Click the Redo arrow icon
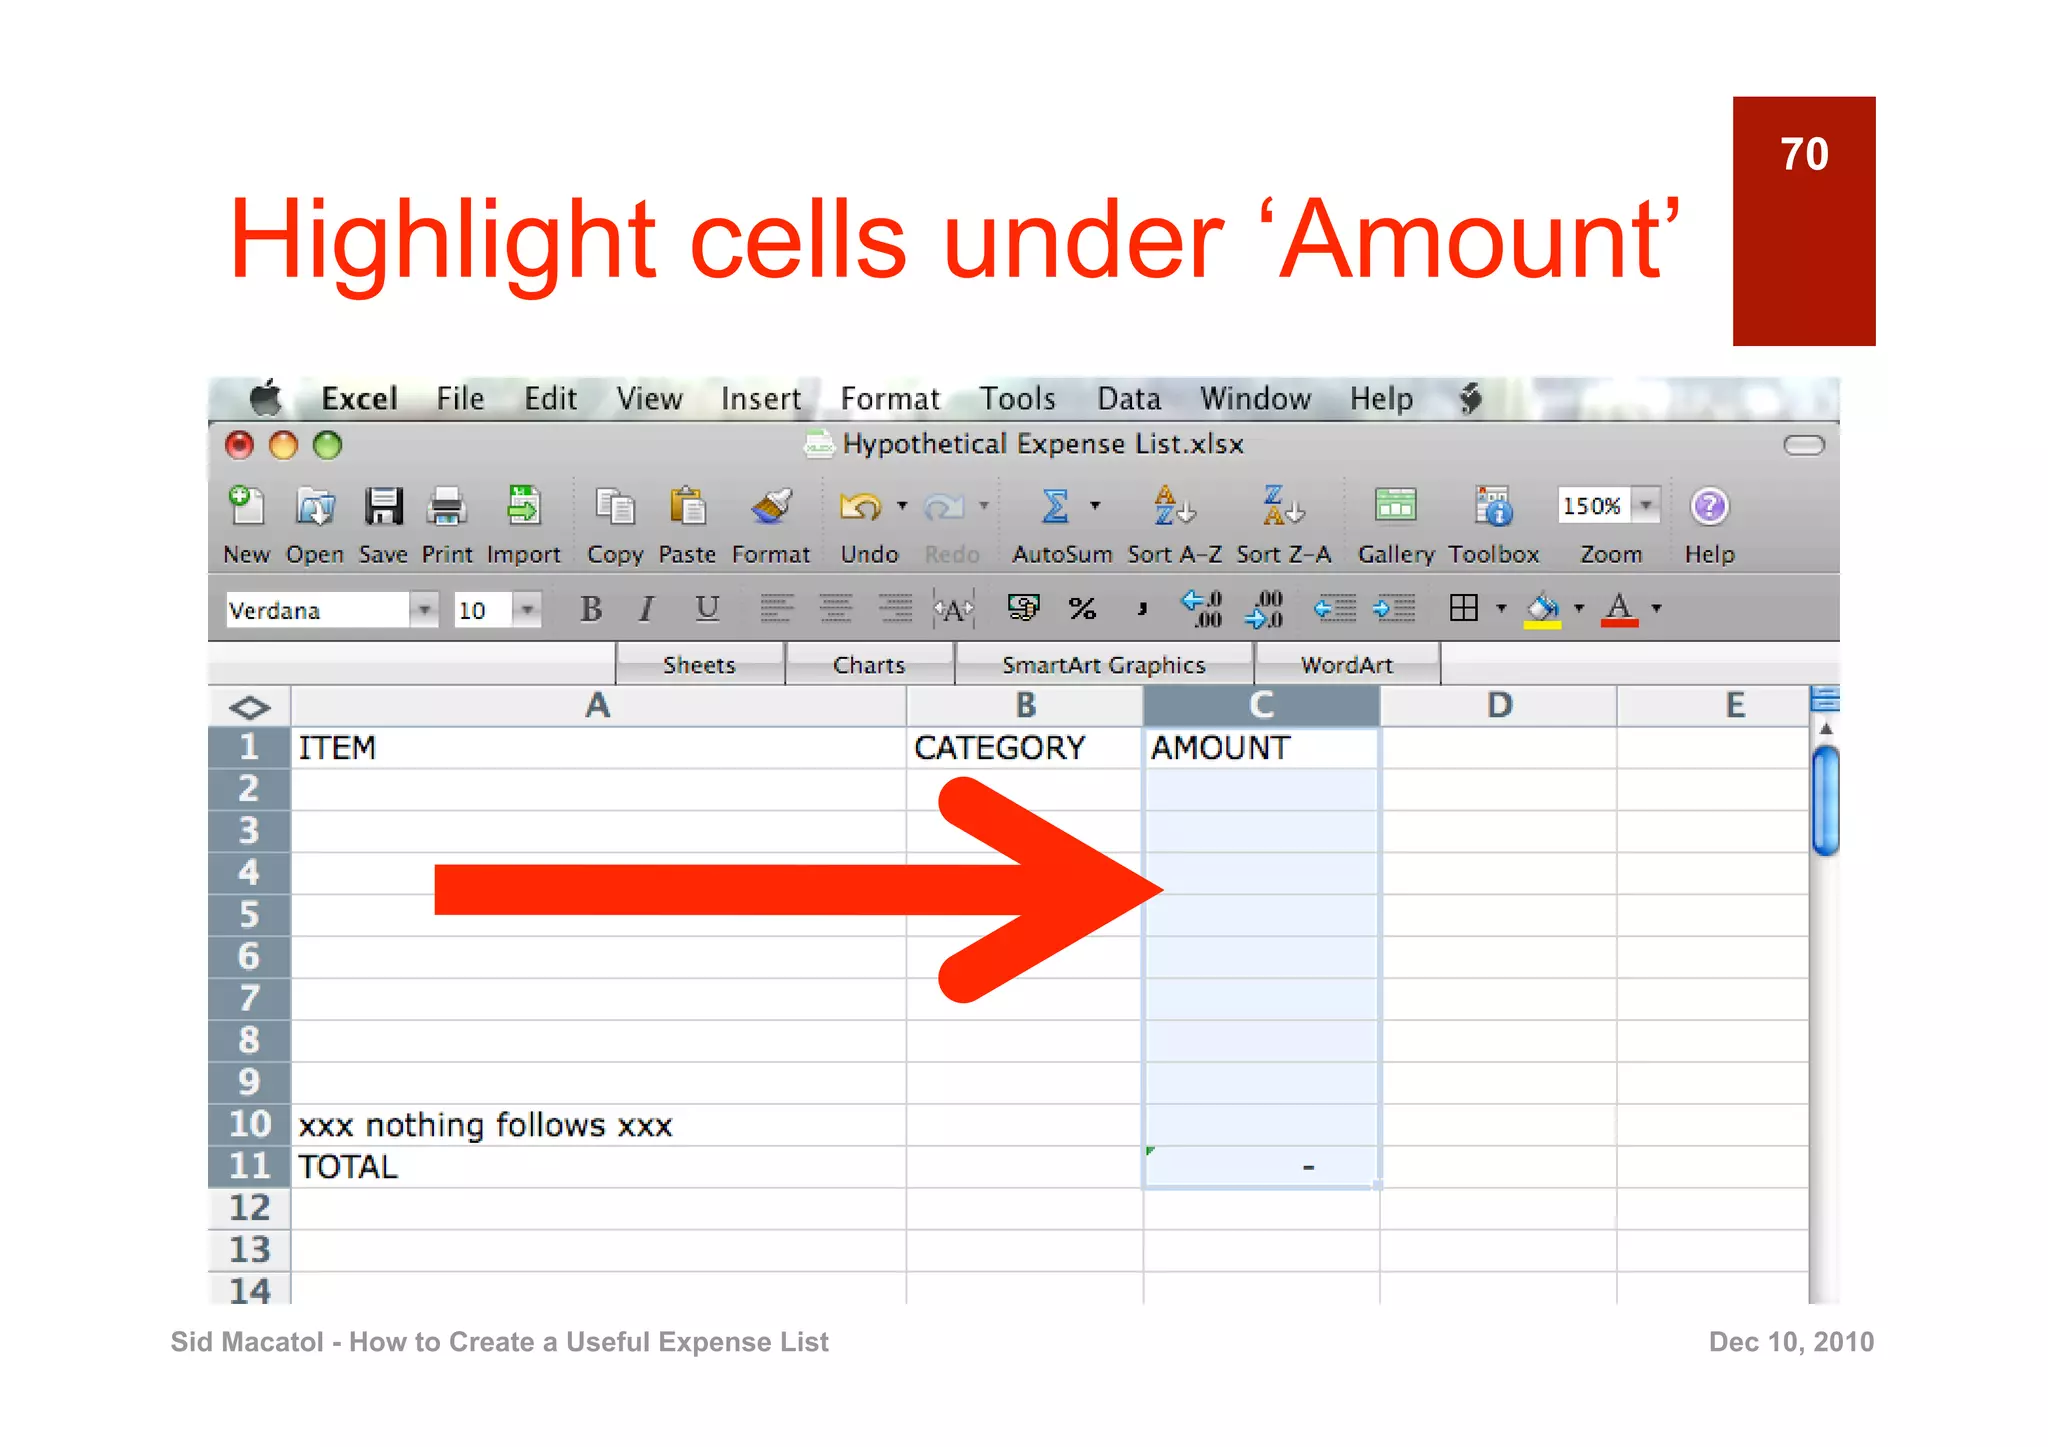Image resolution: width=2048 pixels, height=1447 pixels. pos(943,507)
